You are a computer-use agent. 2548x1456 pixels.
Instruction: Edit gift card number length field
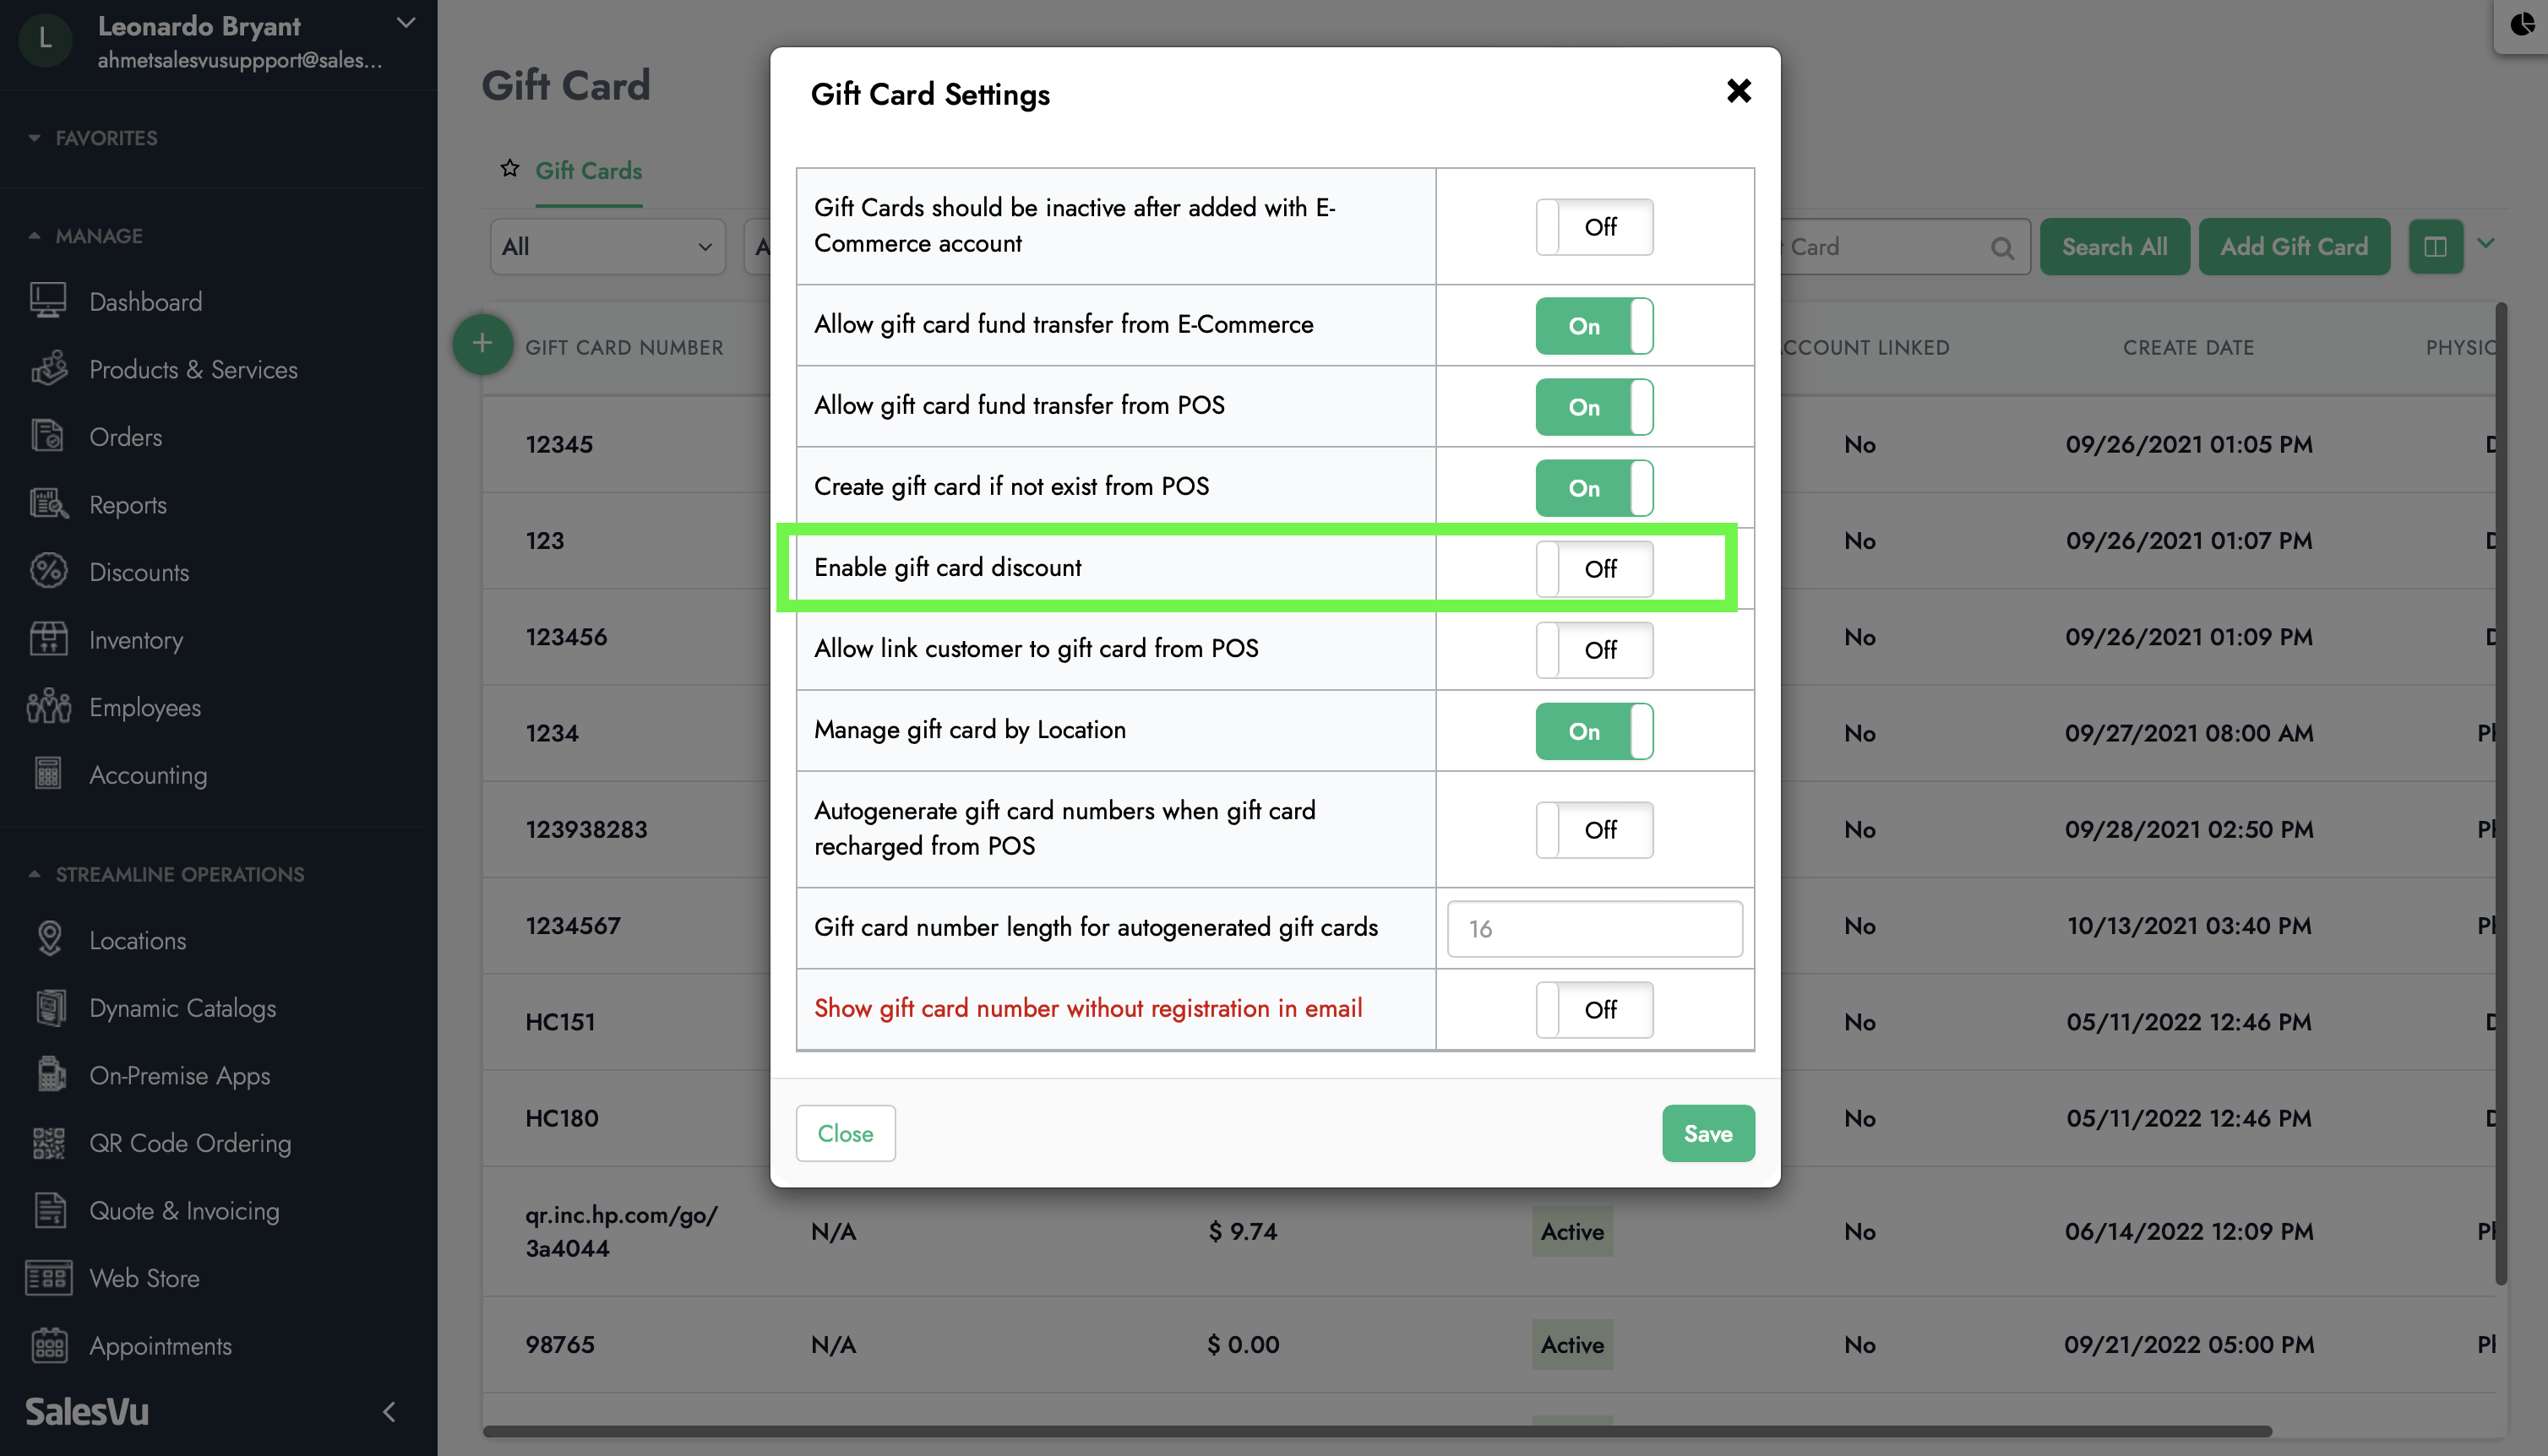1594,927
